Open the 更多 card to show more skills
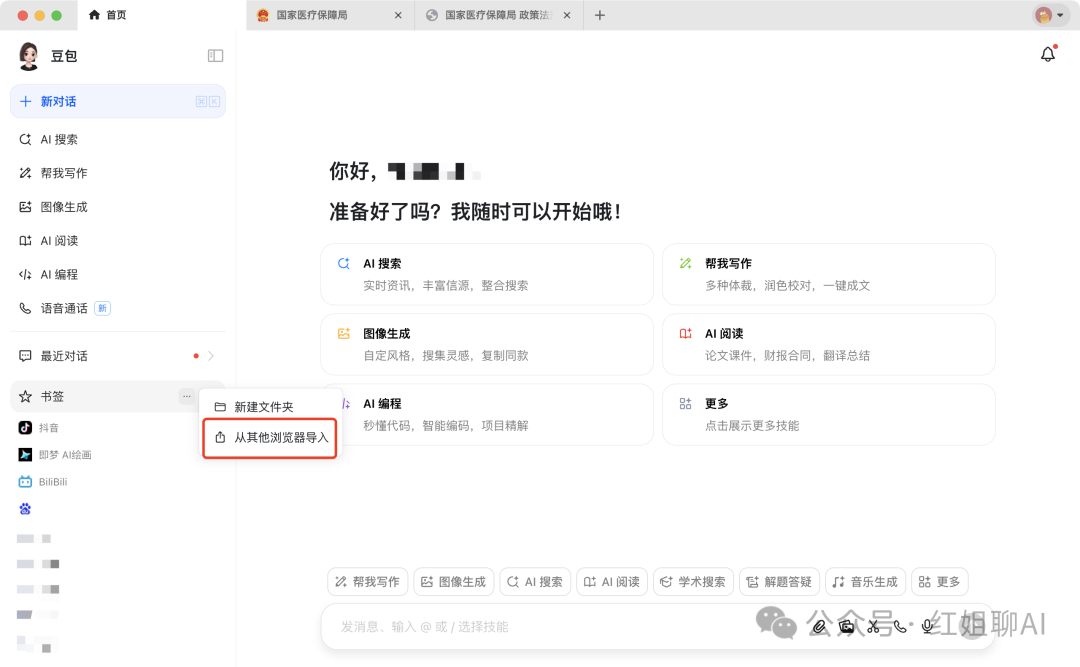Viewport: 1080px width, 667px height. tap(829, 414)
